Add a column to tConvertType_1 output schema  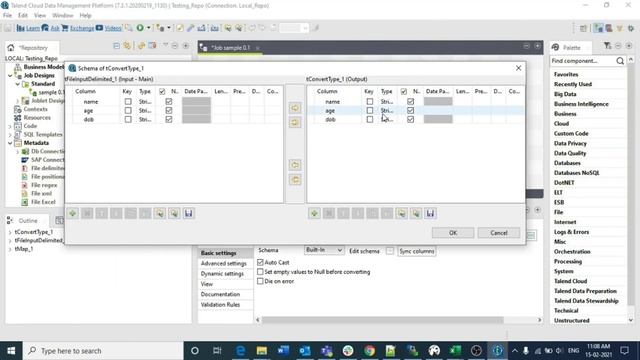314,213
